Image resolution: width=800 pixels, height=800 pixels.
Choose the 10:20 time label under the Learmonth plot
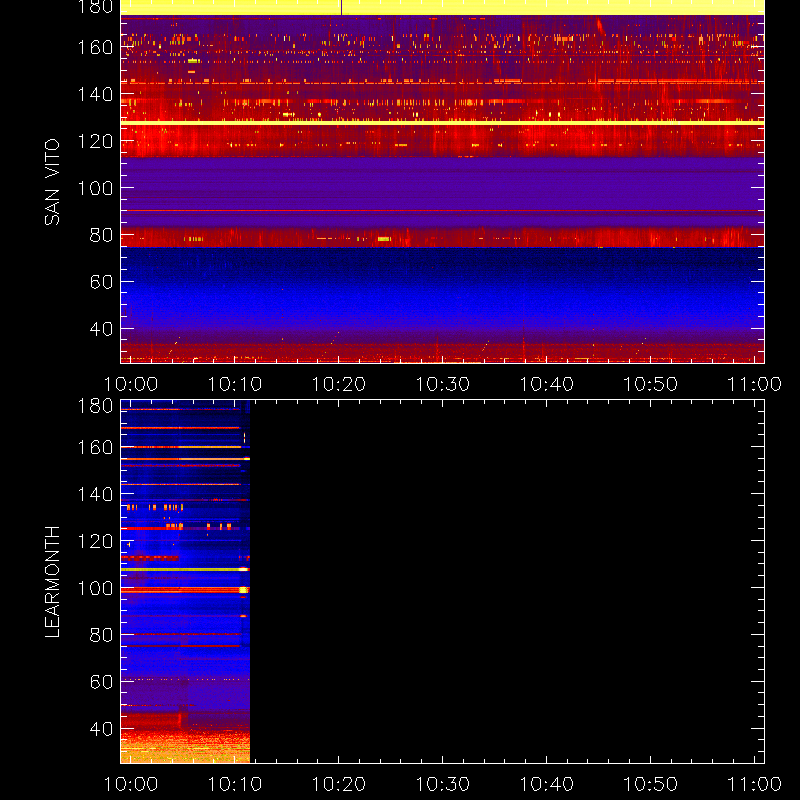pos(339,784)
